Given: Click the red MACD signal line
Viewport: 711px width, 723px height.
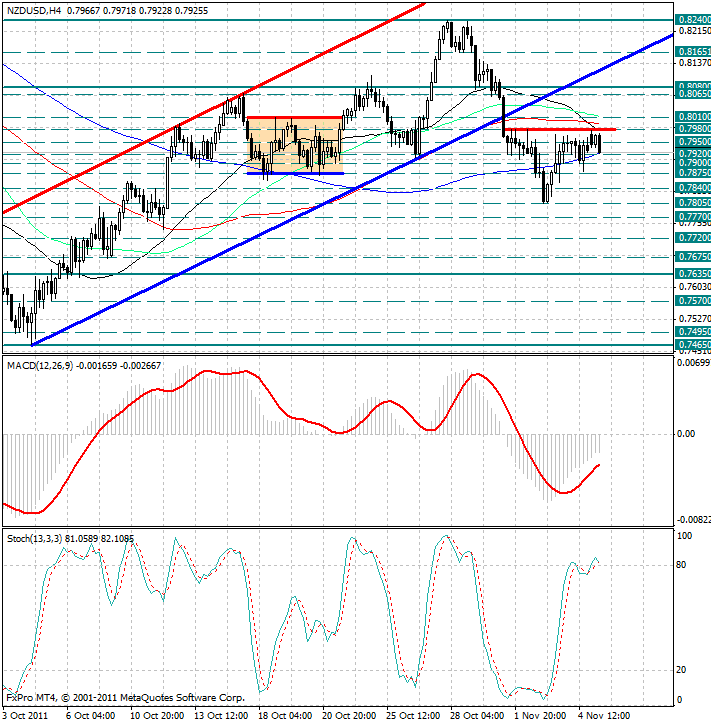Looking at the screenshot, I should pyautogui.click(x=302, y=418).
